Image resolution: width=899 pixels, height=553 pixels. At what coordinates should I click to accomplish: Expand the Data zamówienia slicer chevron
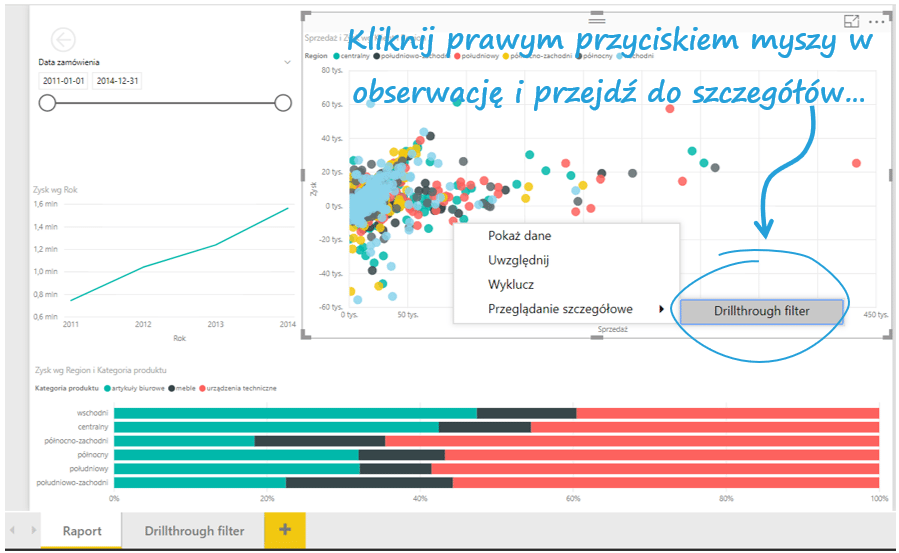click(x=287, y=61)
